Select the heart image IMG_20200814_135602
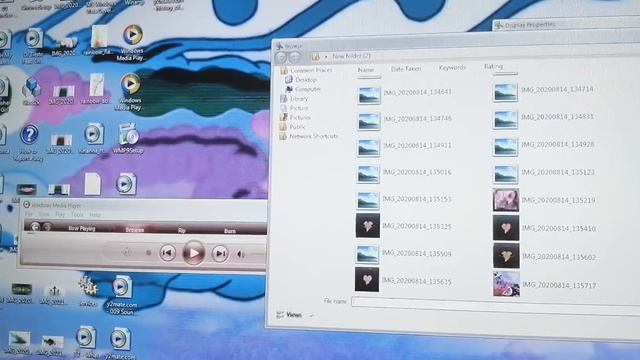 coord(506,256)
